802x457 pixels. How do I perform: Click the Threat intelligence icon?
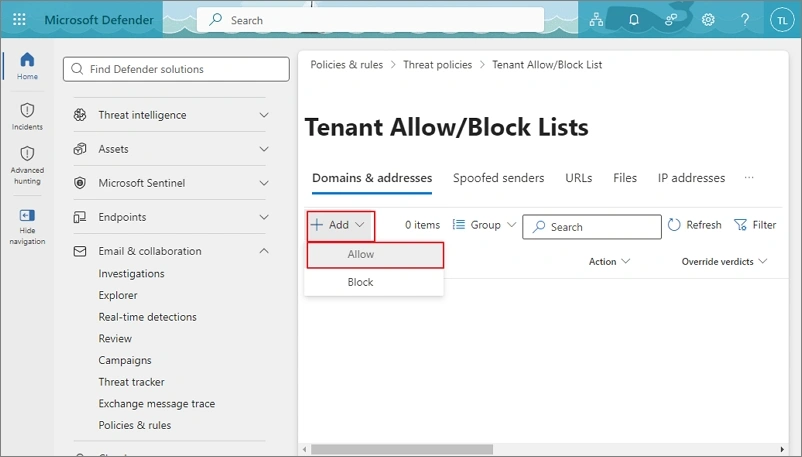(80, 115)
